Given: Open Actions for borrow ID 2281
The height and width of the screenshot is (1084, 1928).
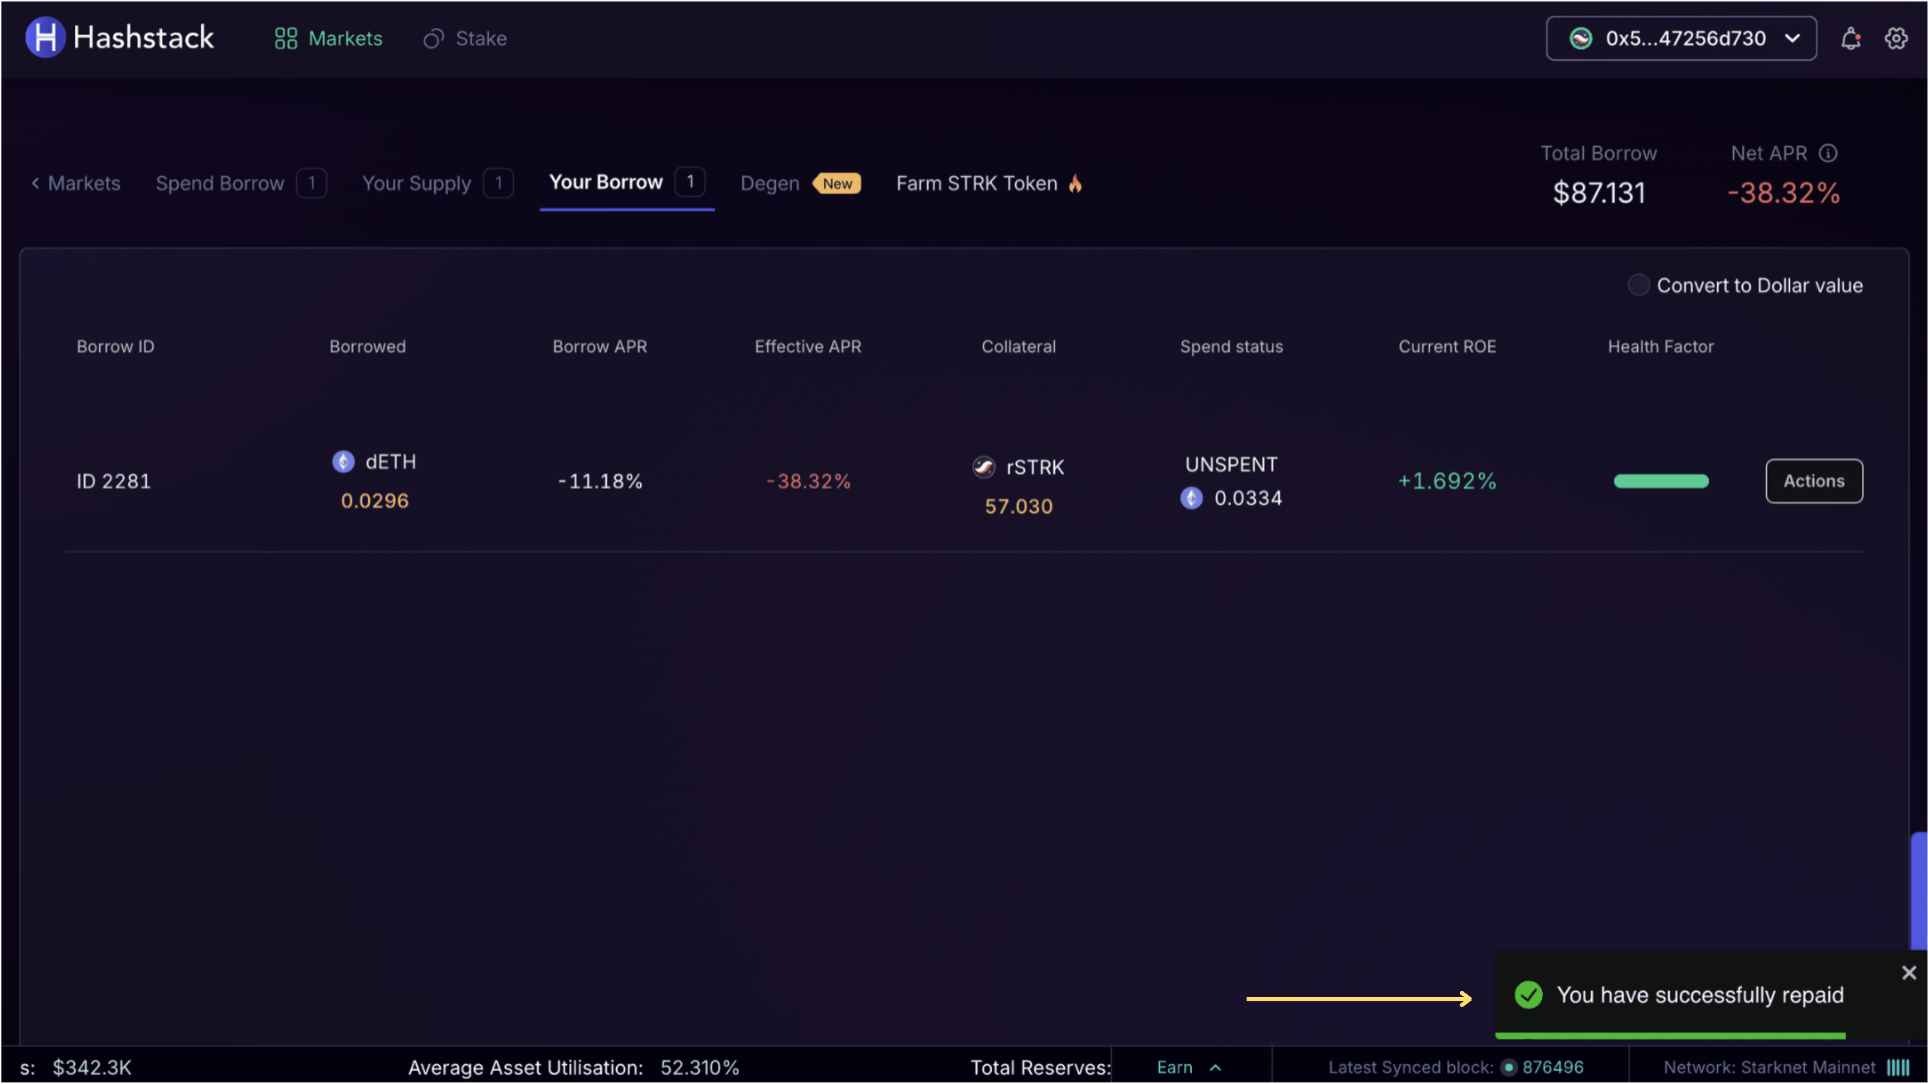Looking at the screenshot, I should (1813, 481).
